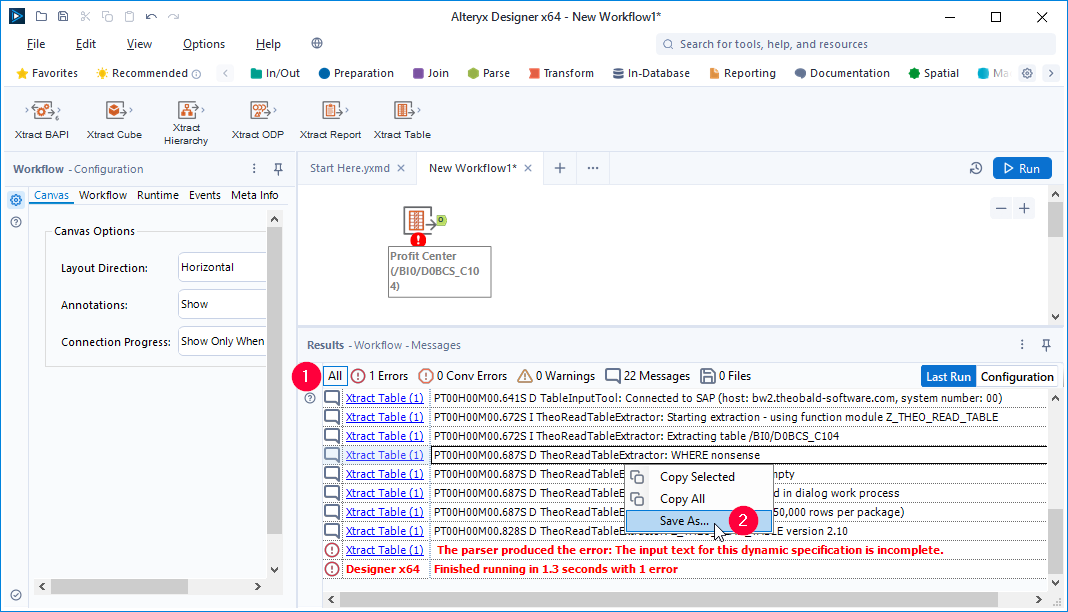Toggle the 22 Messages filter
This screenshot has width=1068, height=612.
(647, 376)
